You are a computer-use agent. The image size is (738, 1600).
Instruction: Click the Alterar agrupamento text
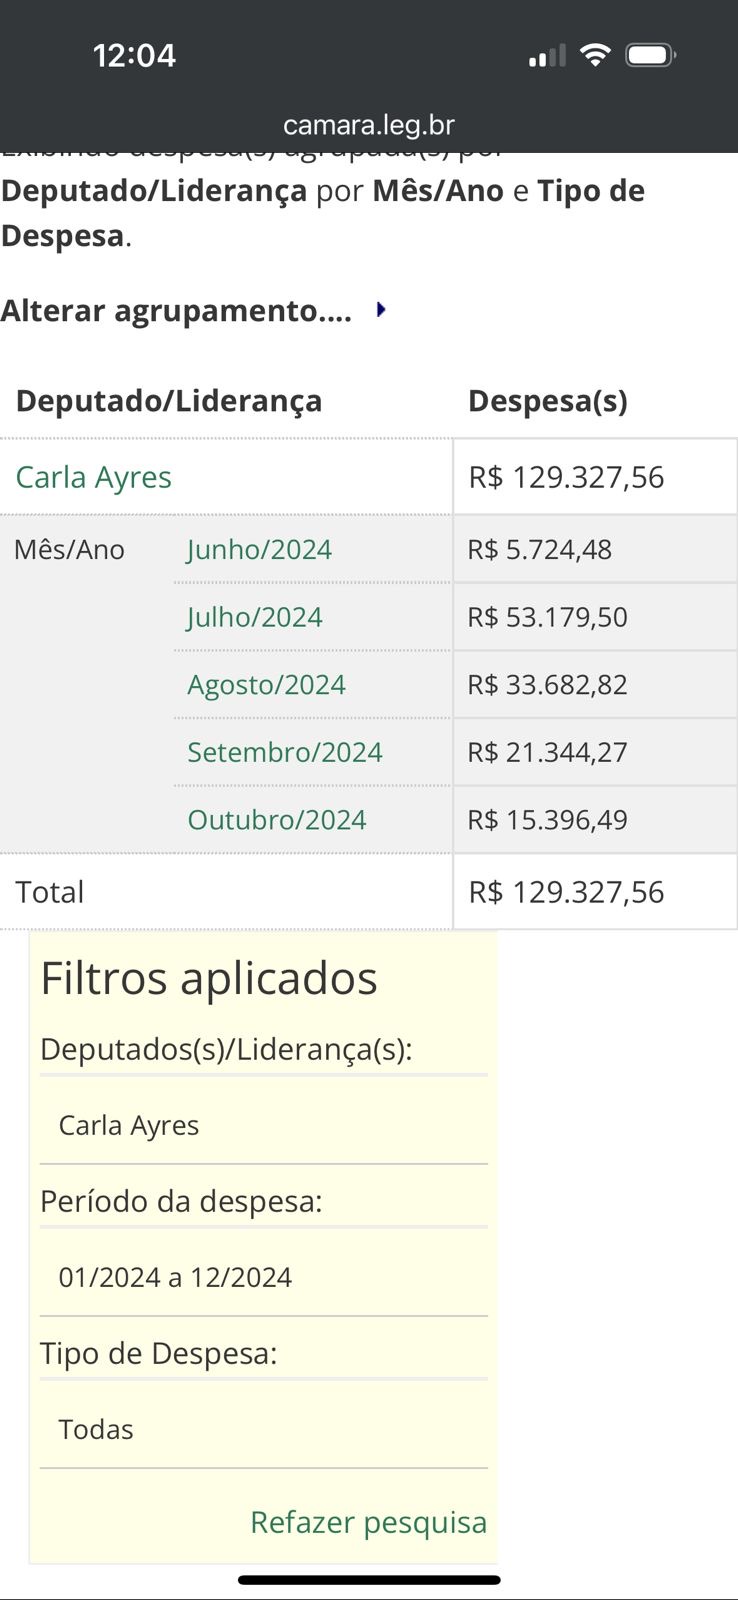pyautogui.click(x=176, y=311)
